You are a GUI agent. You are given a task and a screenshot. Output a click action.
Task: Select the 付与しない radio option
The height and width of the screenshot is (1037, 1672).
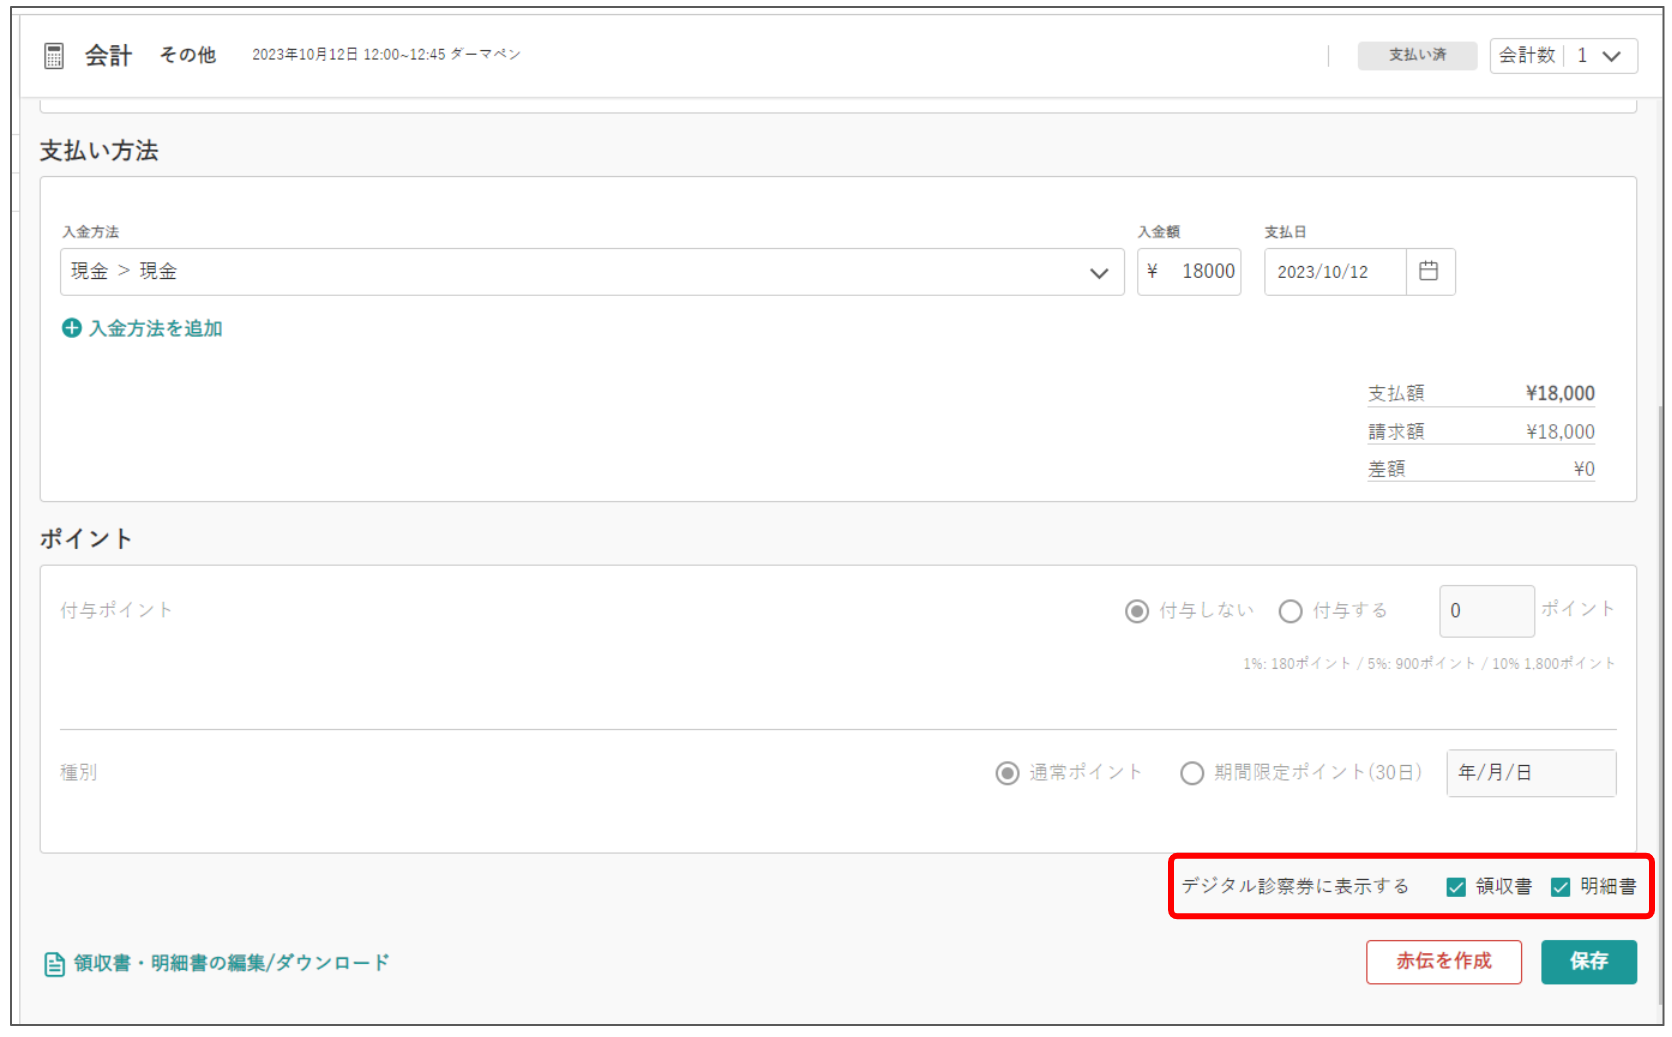(1136, 611)
